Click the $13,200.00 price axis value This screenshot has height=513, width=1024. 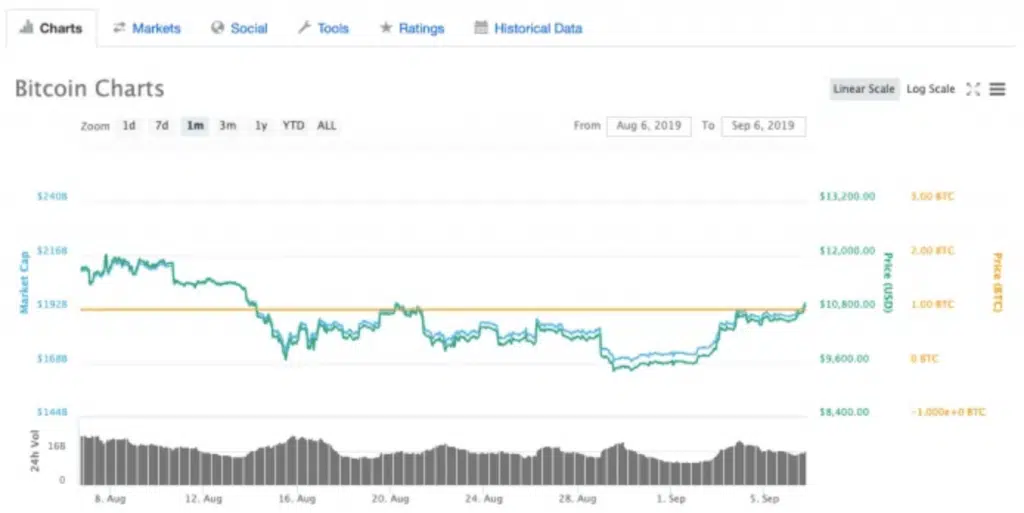847,196
